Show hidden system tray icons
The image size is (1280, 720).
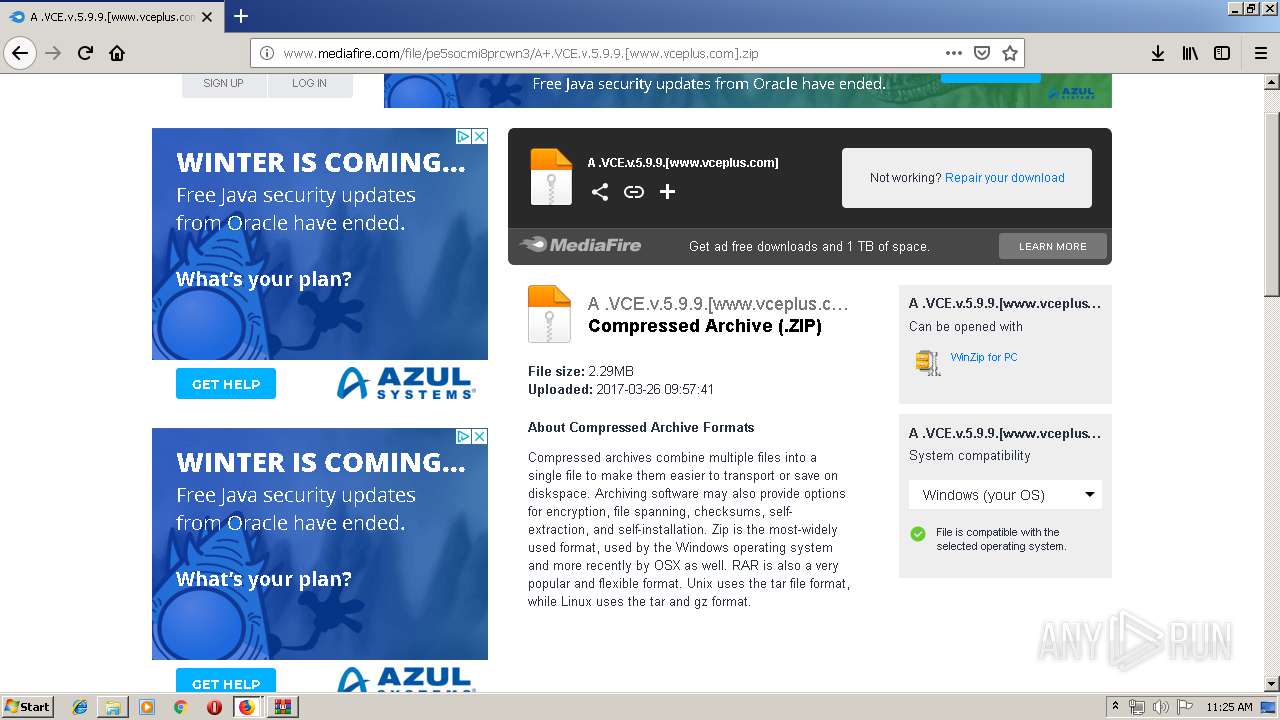1115,707
